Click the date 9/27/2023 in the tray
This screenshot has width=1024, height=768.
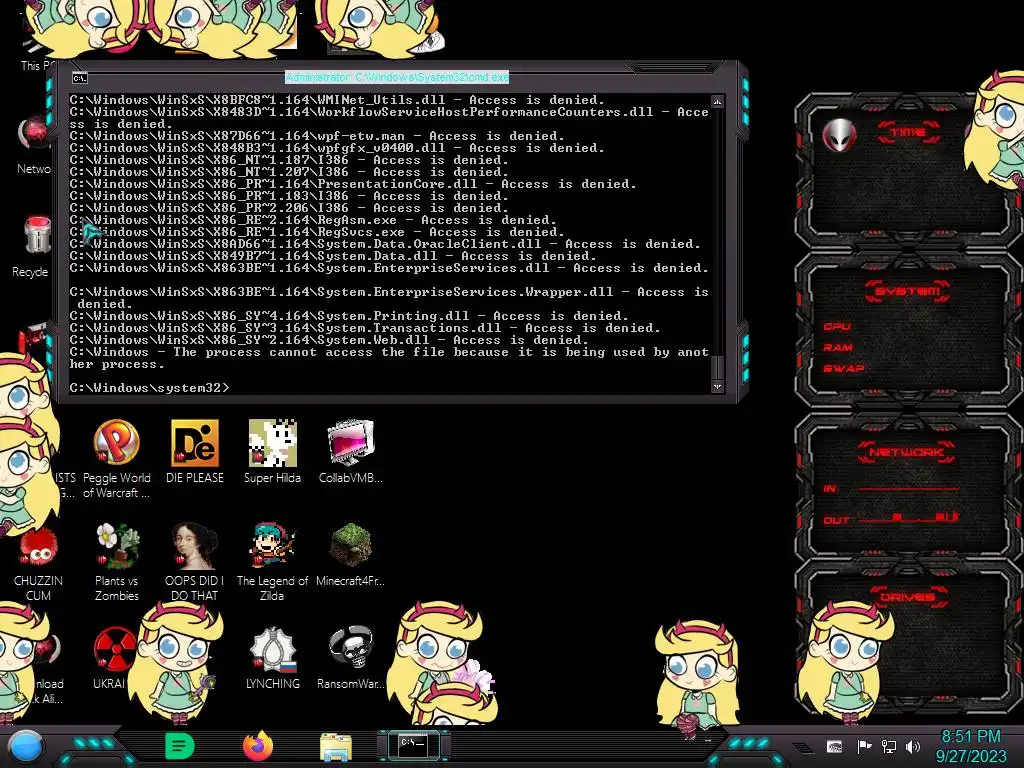(x=971, y=756)
